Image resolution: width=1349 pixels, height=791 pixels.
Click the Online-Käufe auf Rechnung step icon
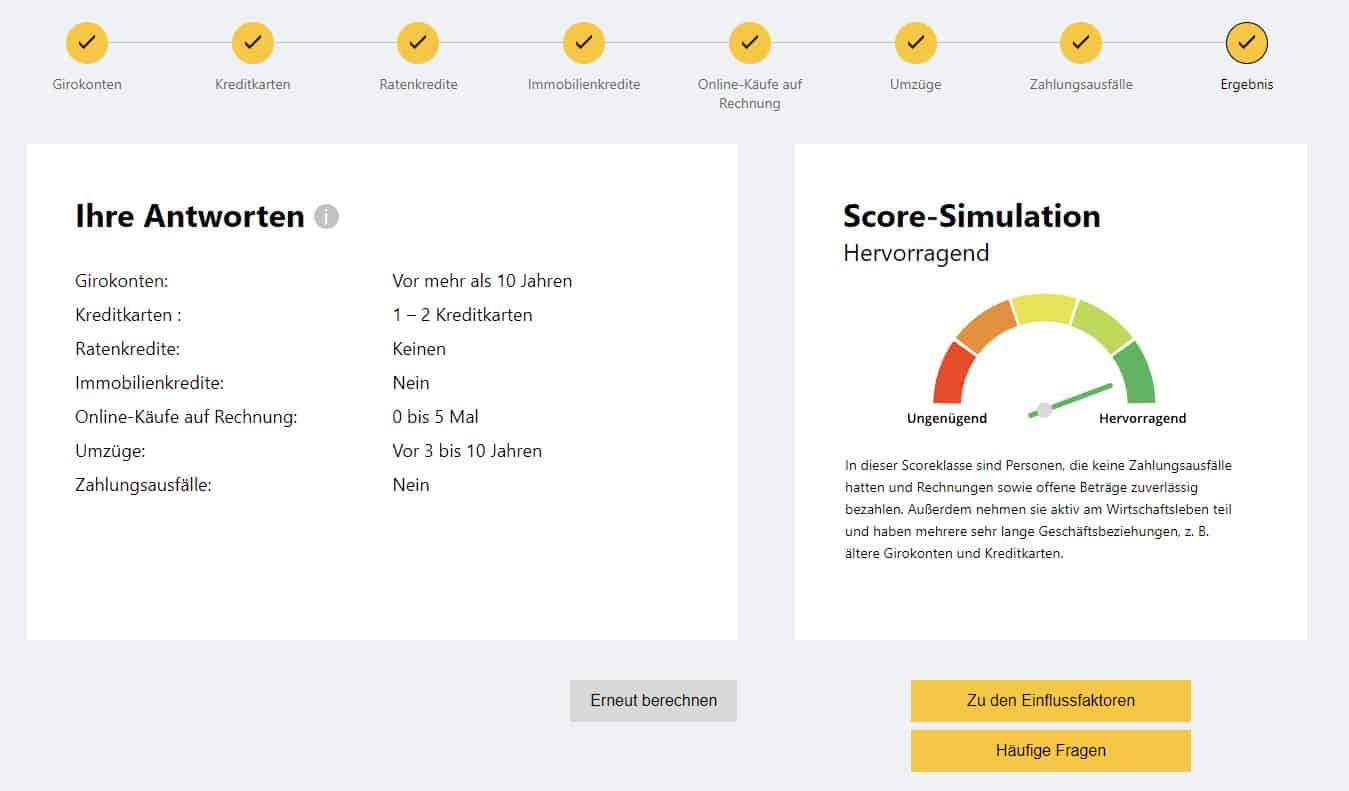[750, 42]
